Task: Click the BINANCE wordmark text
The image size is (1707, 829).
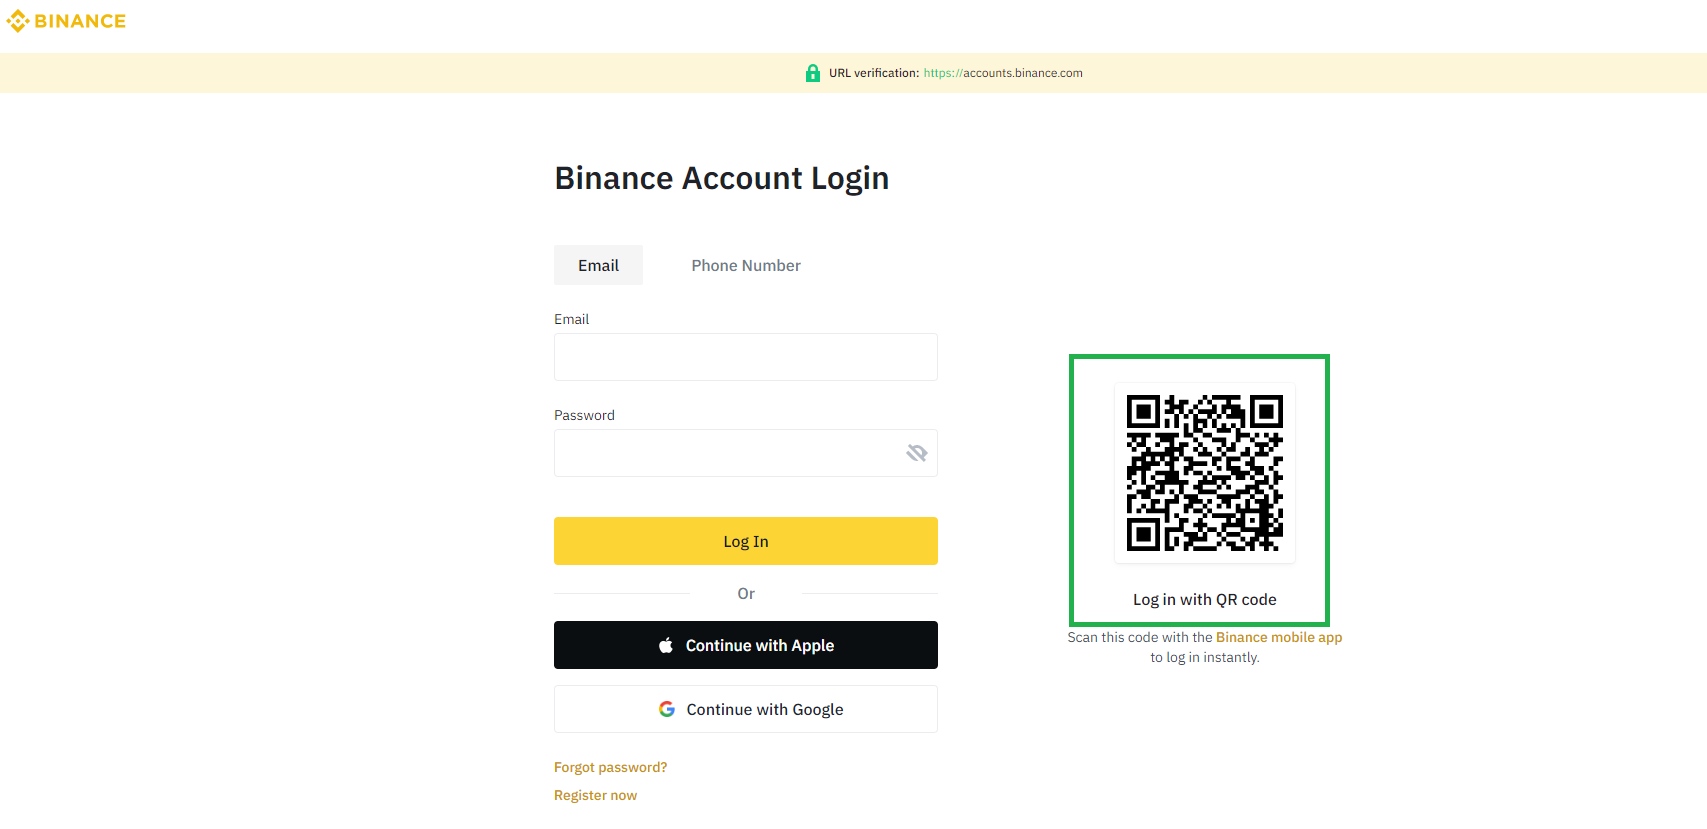Action: [80, 21]
